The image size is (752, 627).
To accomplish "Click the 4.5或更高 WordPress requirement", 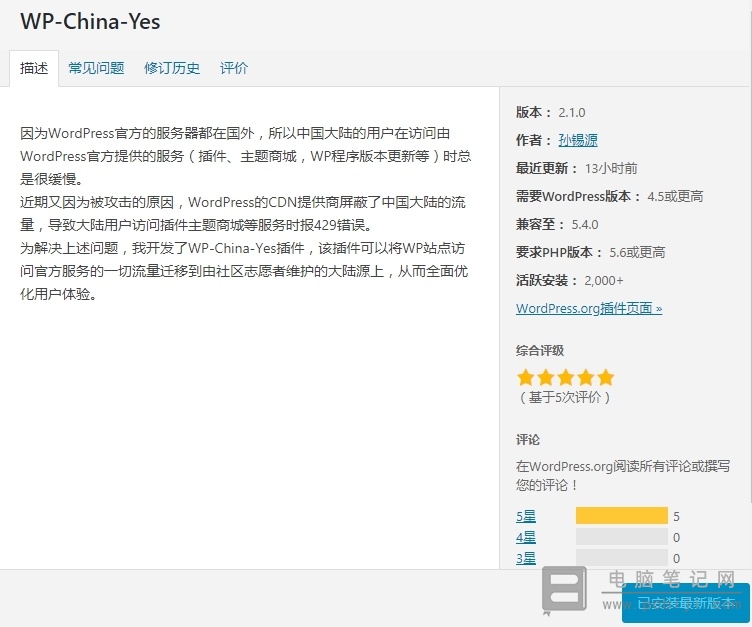I will point(675,196).
